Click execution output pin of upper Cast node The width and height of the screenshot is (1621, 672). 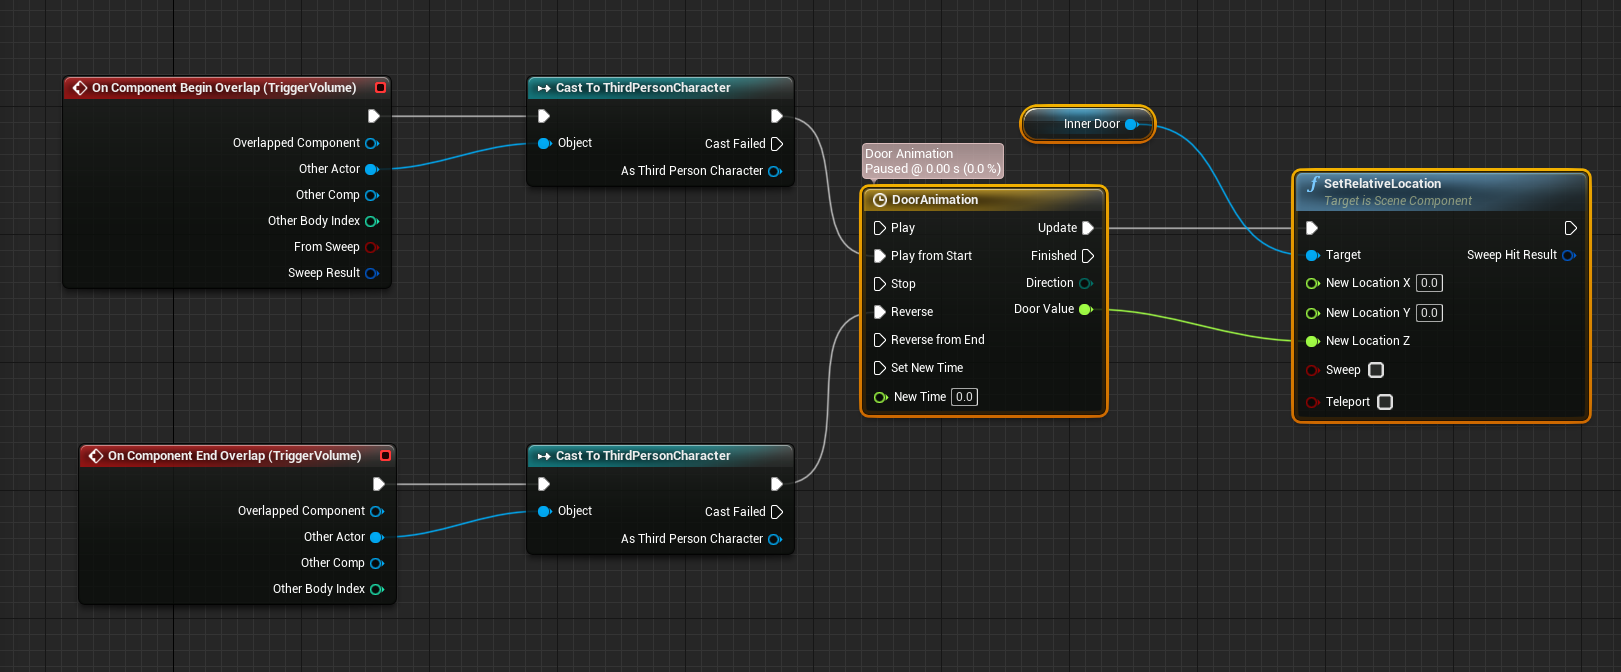pos(777,116)
